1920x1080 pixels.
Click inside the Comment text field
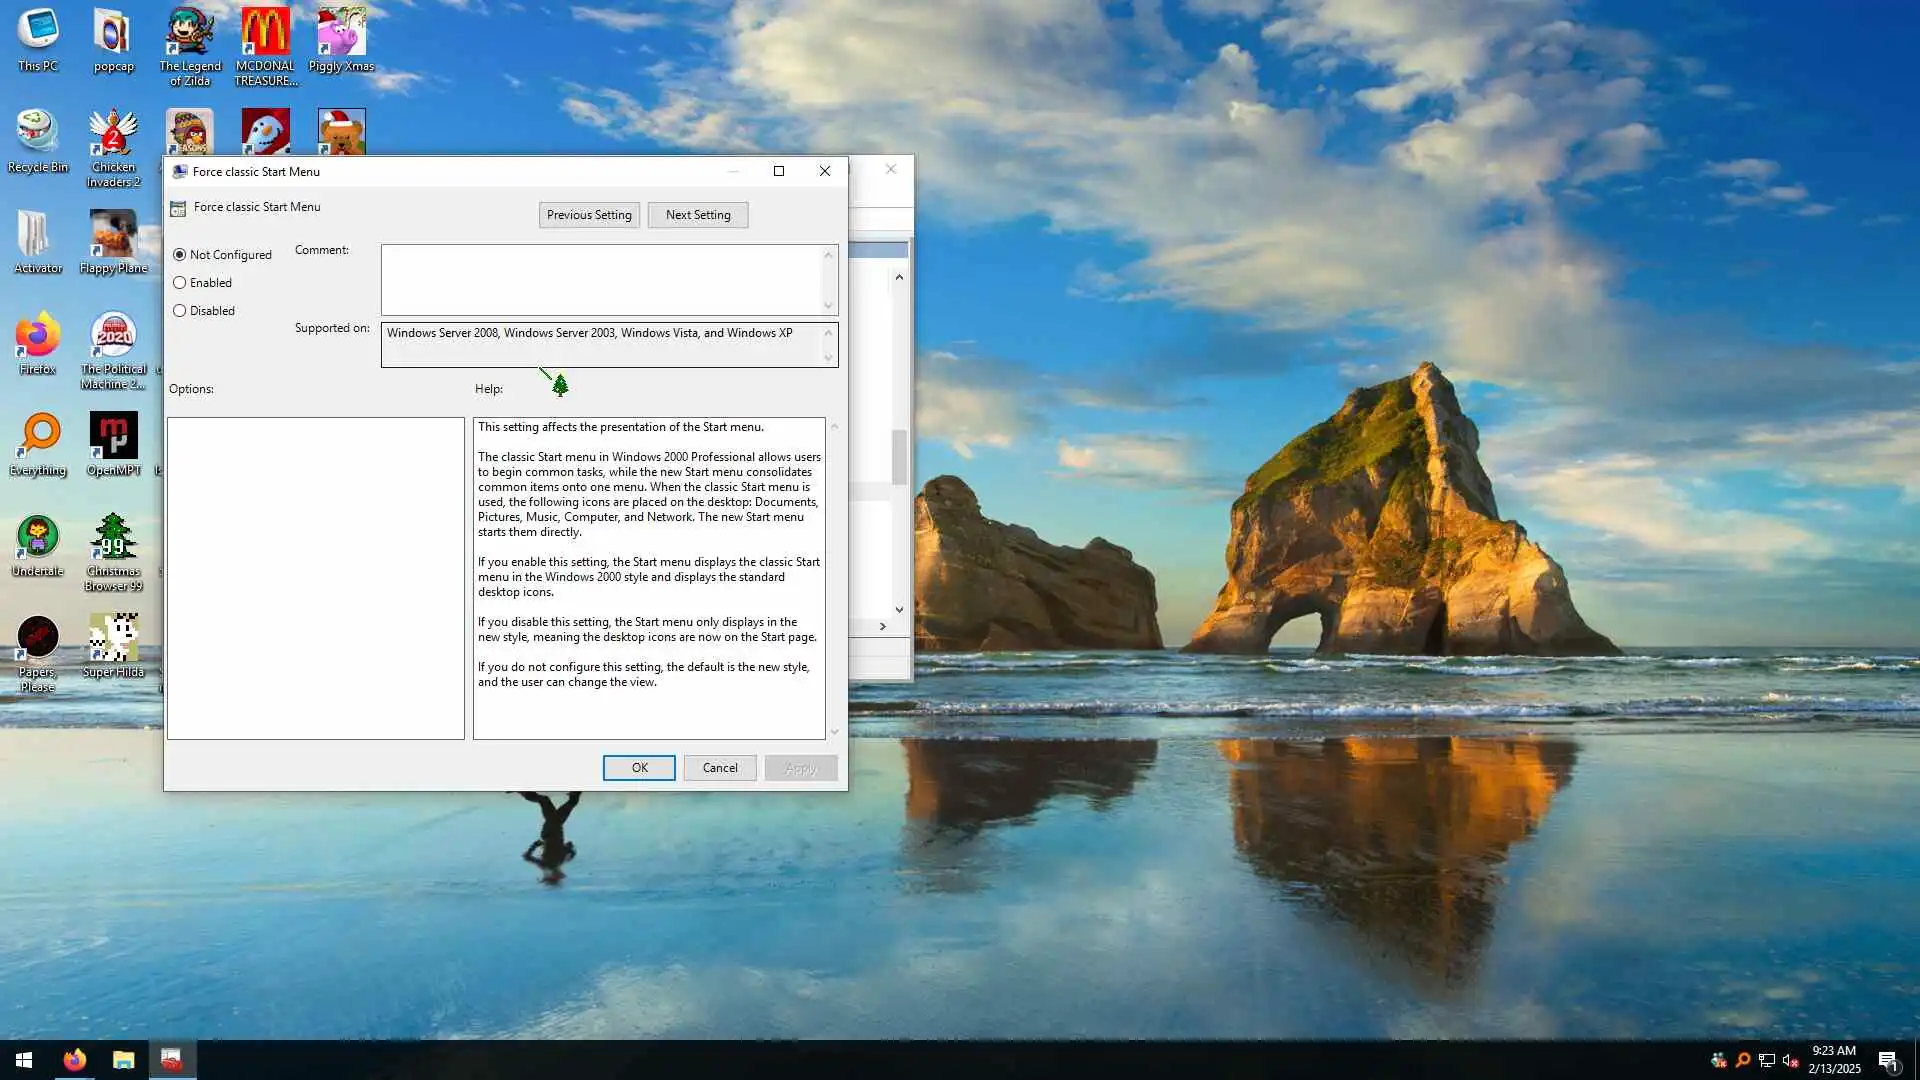[600, 280]
